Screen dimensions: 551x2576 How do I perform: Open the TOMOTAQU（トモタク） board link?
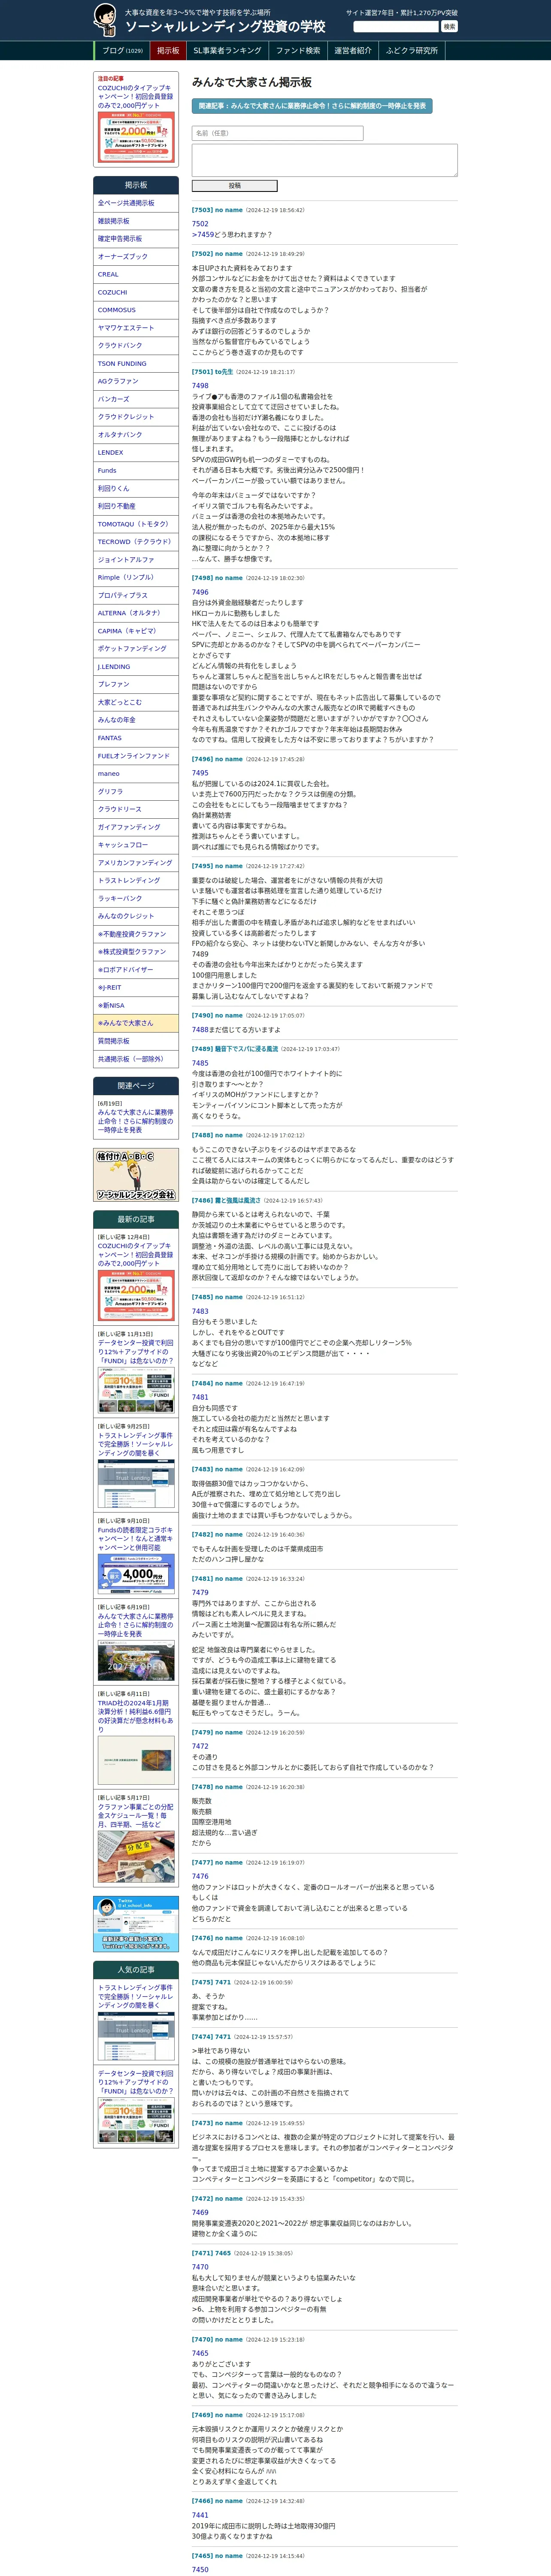(x=136, y=524)
